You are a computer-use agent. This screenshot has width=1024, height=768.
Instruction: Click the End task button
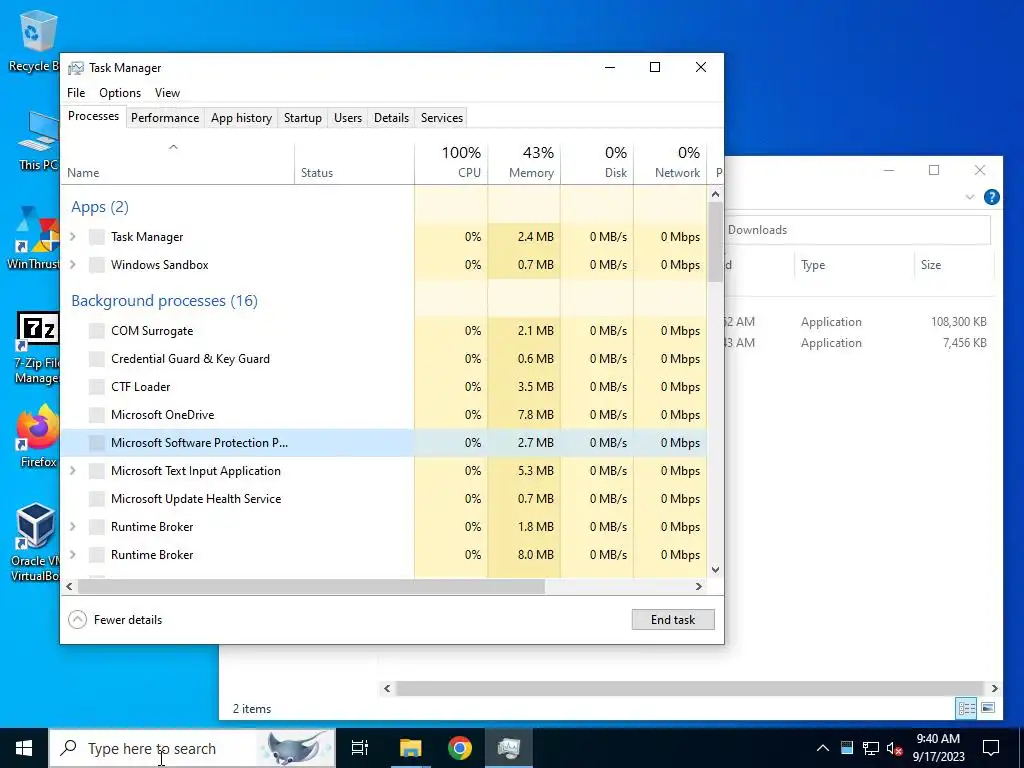coord(673,620)
